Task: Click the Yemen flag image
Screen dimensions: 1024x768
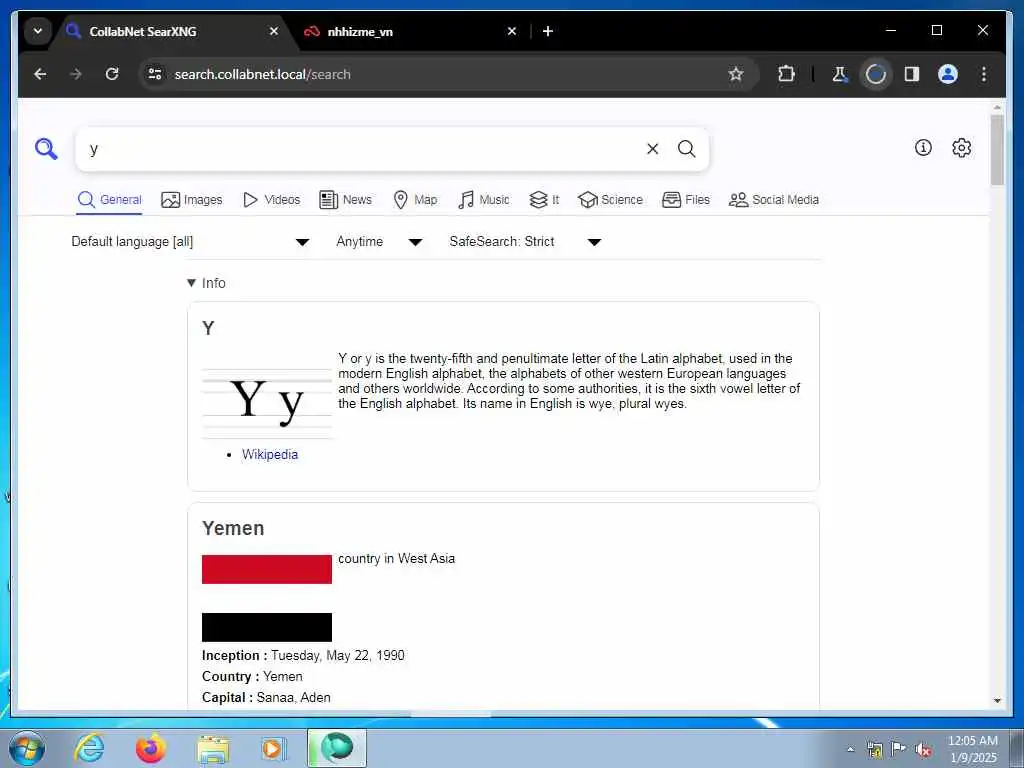Action: (x=267, y=598)
